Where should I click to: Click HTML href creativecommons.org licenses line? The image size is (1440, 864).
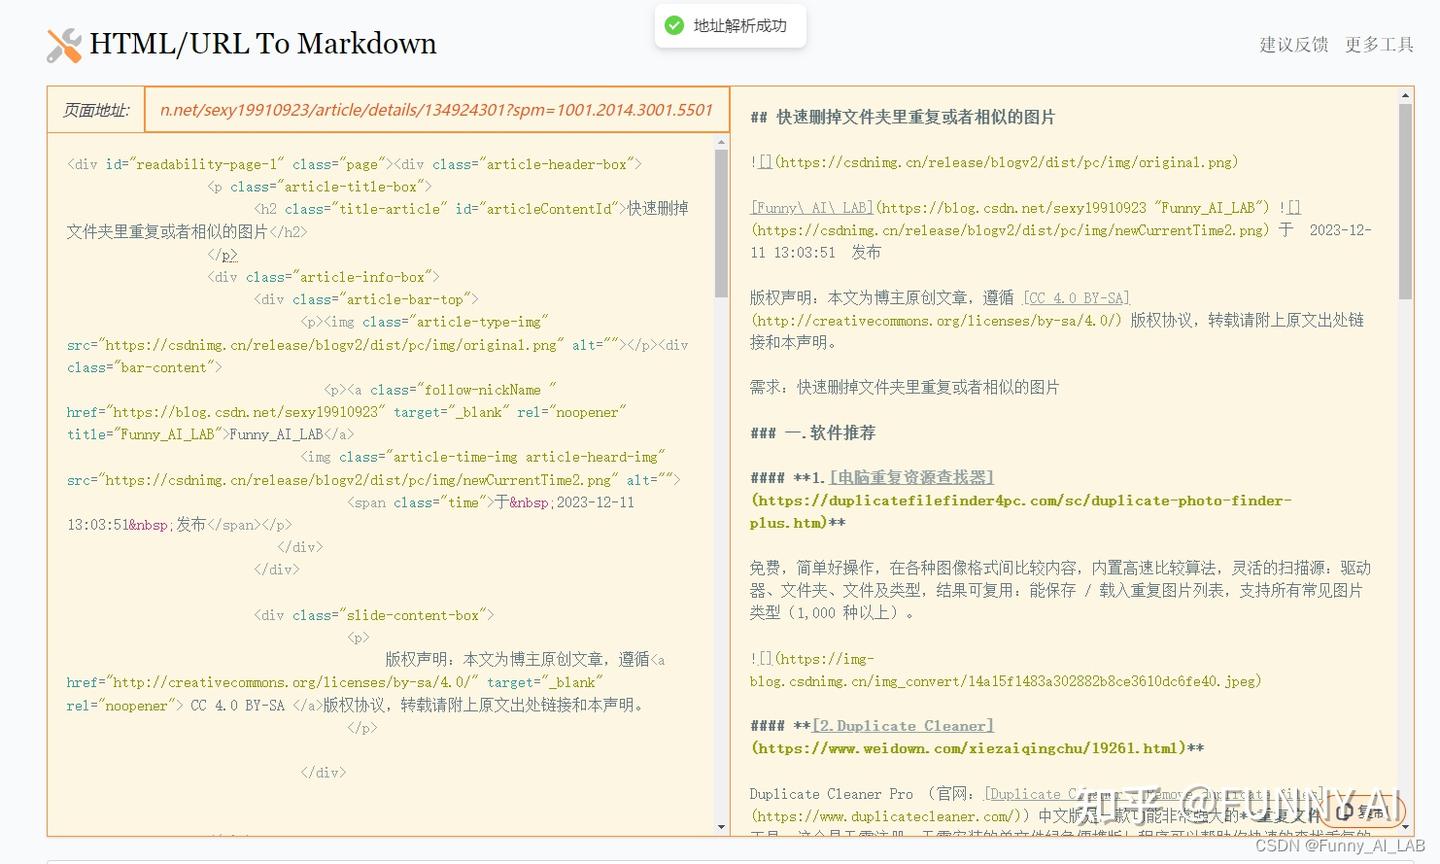tap(335, 683)
